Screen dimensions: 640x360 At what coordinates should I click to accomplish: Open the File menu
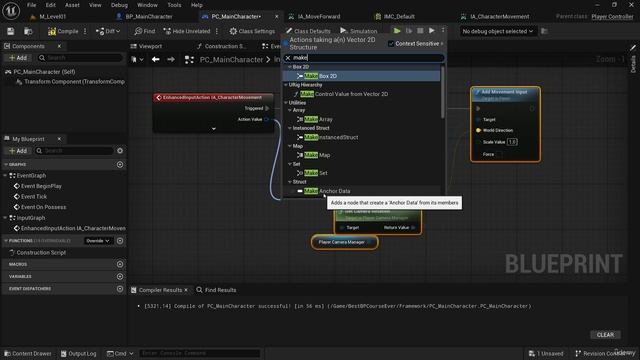coord(31,5)
